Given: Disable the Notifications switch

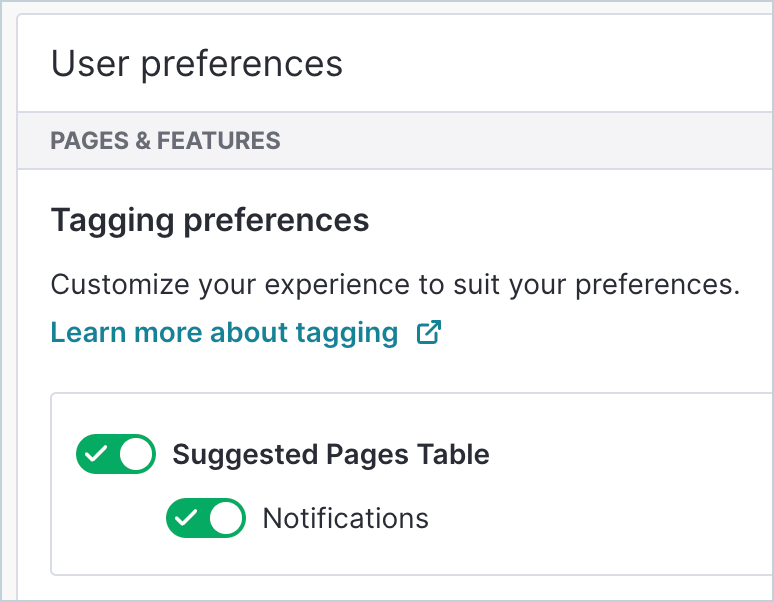Looking at the screenshot, I should click(205, 518).
